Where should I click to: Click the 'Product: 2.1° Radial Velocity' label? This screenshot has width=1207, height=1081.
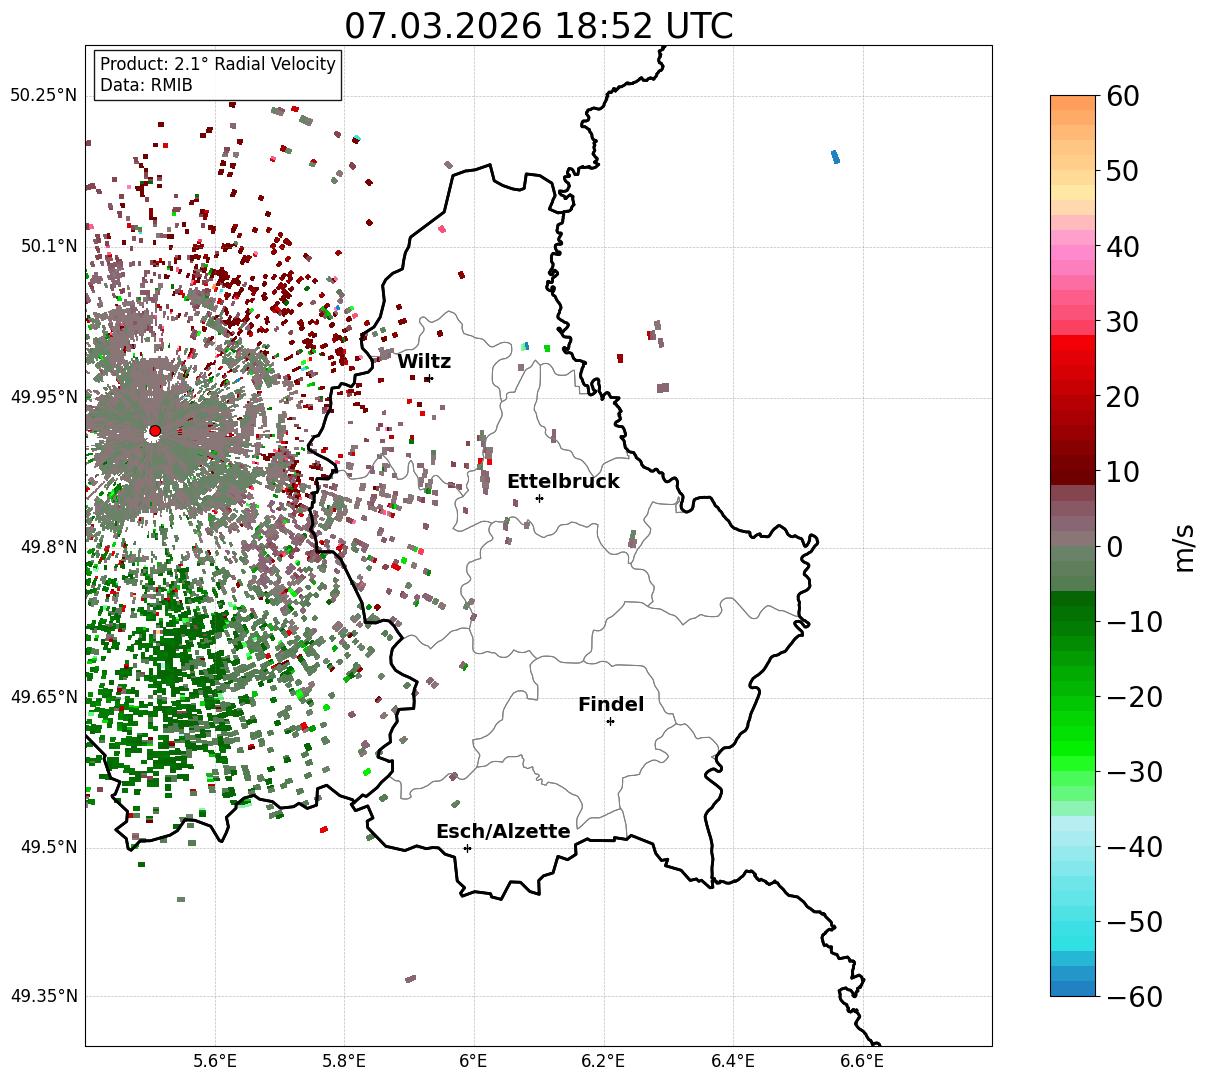point(218,64)
